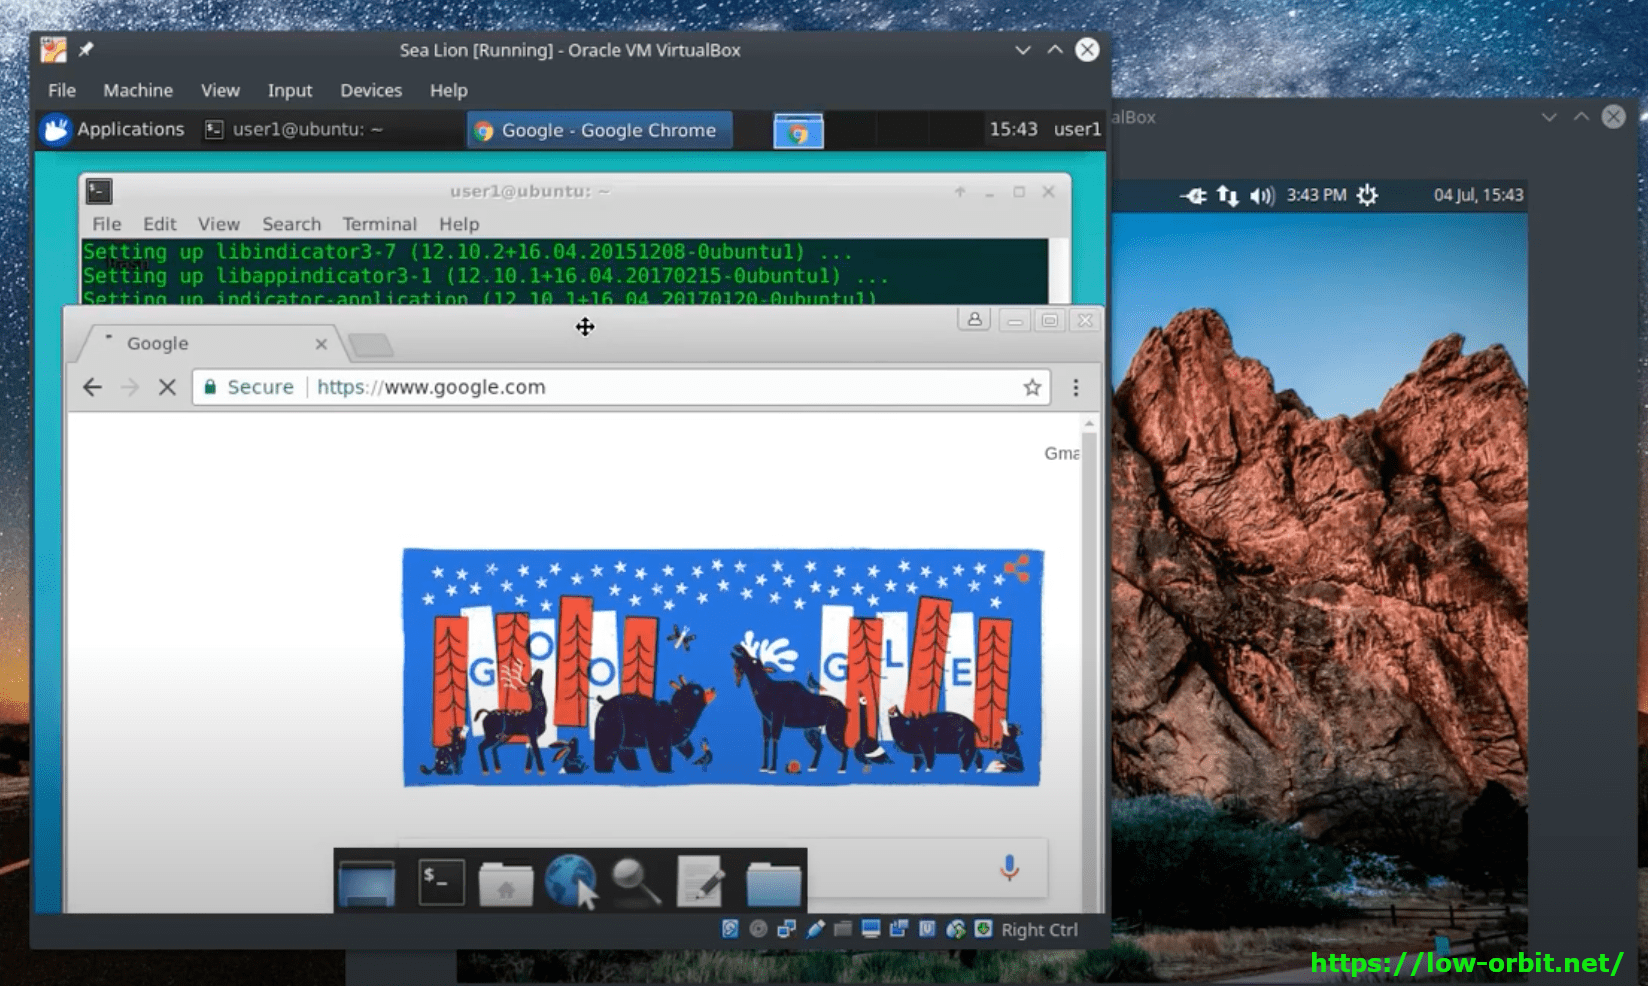Click the Chrome profile person icon
The image size is (1648, 986).
click(x=974, y=320)
